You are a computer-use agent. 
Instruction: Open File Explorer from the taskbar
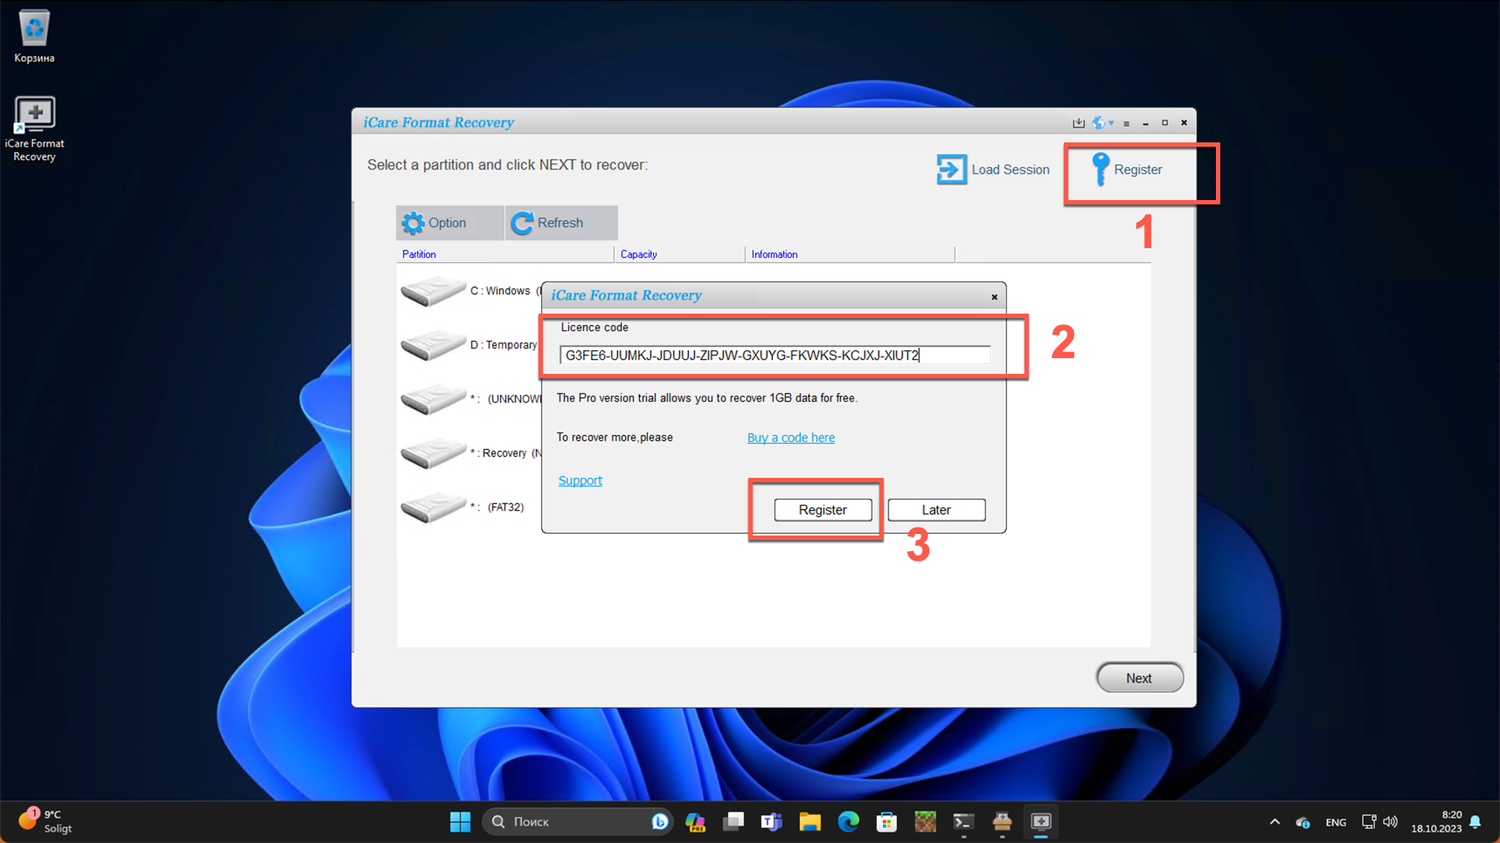pos(810,822)
